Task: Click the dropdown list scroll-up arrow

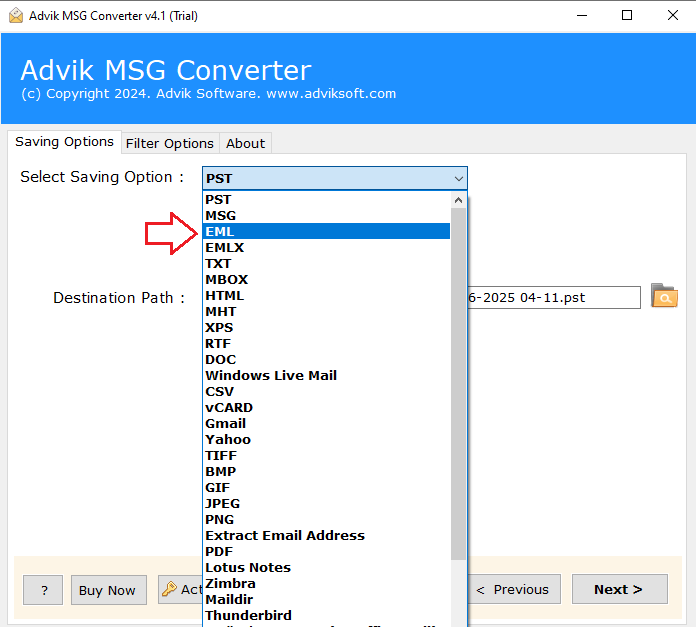Action: (459, 200)
